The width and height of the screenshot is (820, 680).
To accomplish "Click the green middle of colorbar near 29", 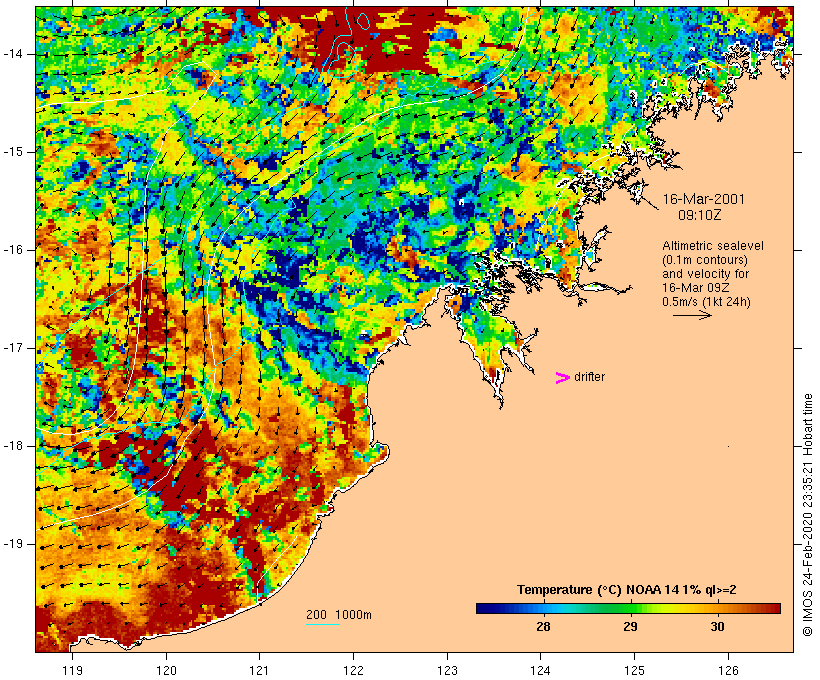I will pyautogui.click(x=630, y=608).
